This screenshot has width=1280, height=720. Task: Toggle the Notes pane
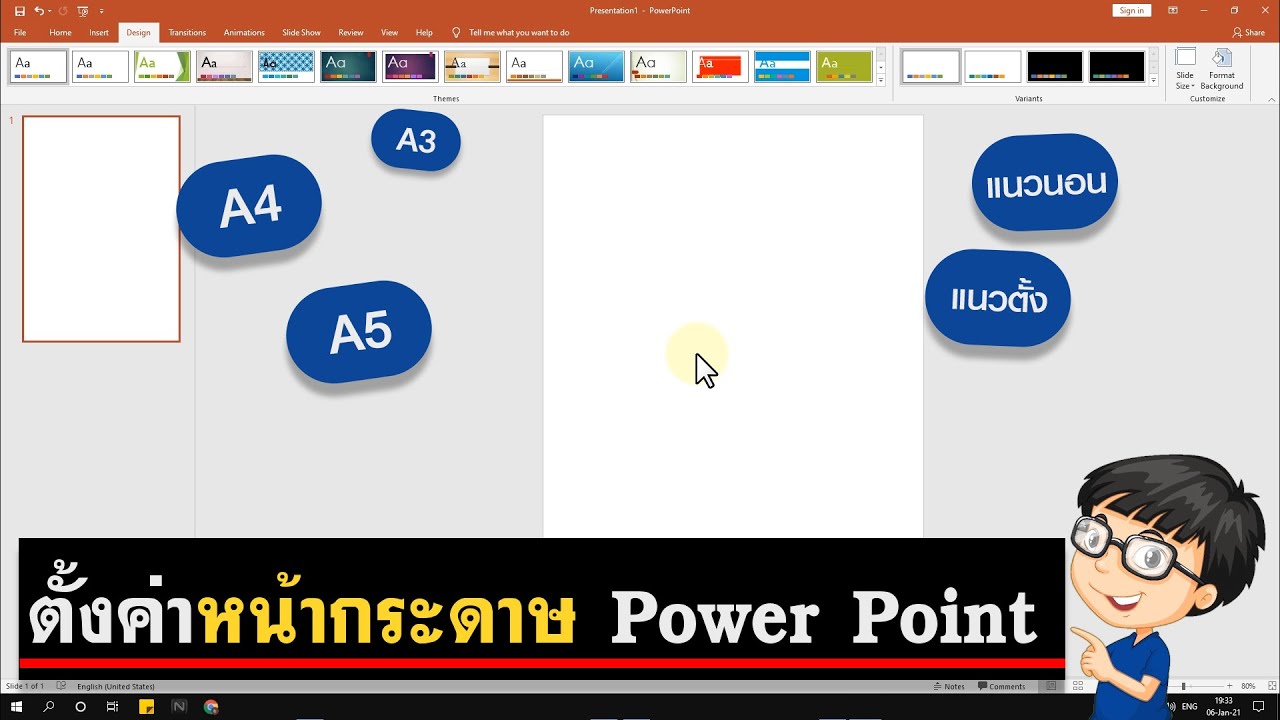pyautogui.click(x=949, y=686)
